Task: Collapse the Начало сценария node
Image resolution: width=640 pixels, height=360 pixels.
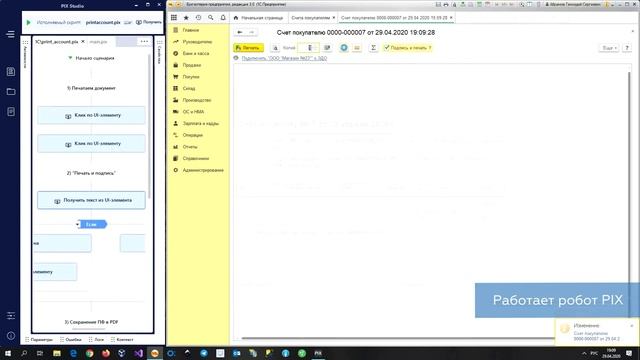Action: point(70,58)
